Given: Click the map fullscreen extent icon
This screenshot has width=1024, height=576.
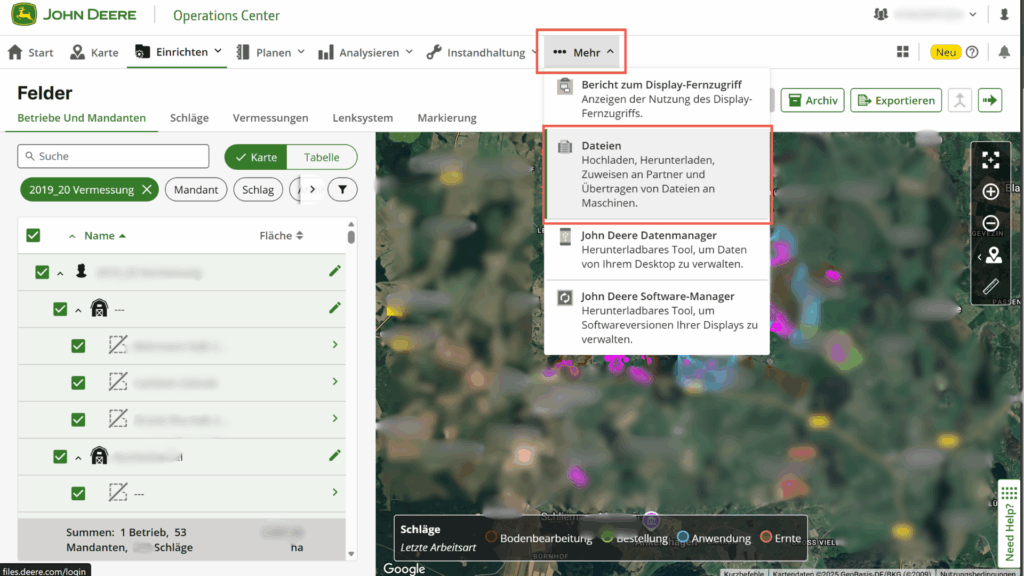Looking at the screenshot, I should click(x=990, y=160).
